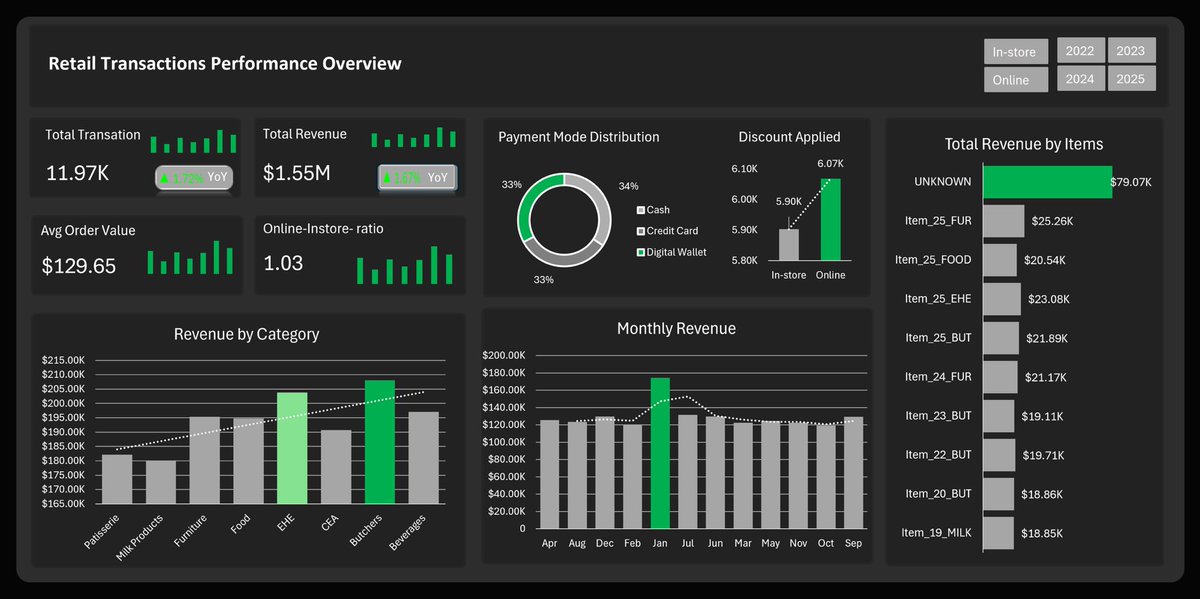1200x599 pixels.
Task: Select the In-store filter button
Action: [1015, 50]
